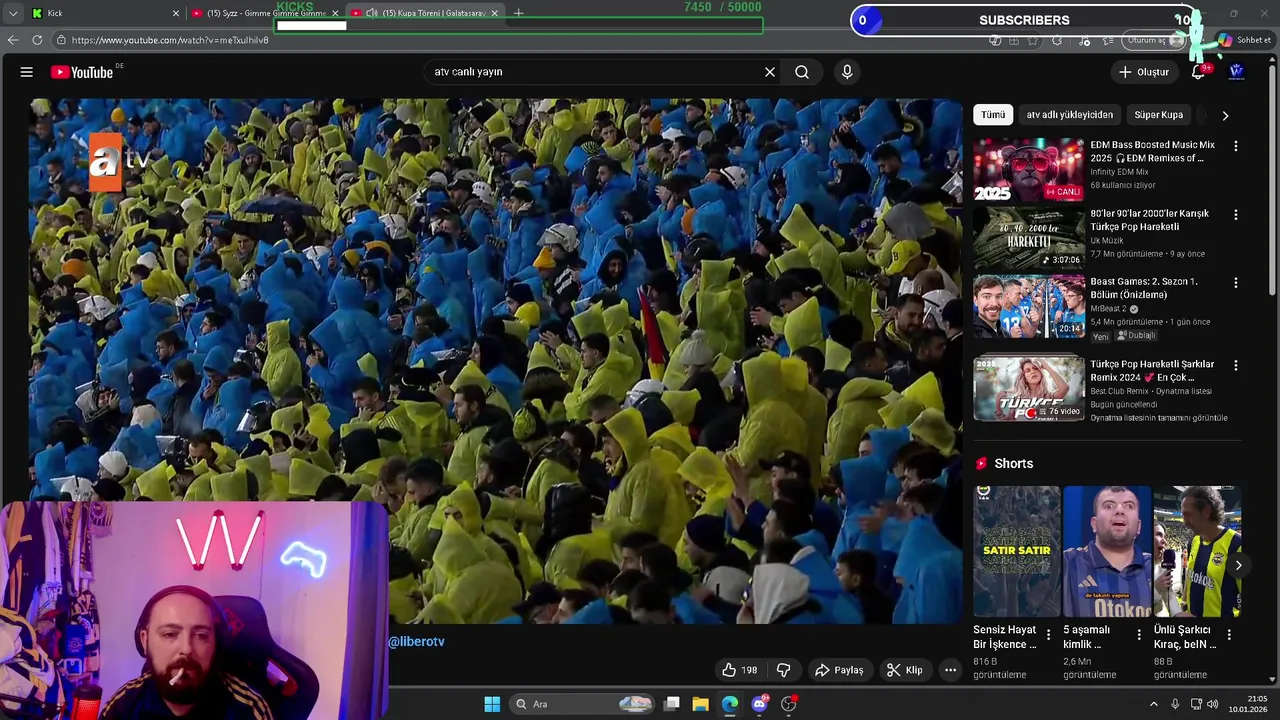Select the atv adlı yükleyiciden chip
The image size is (1280, 720).
click(x=1069, y=115)
